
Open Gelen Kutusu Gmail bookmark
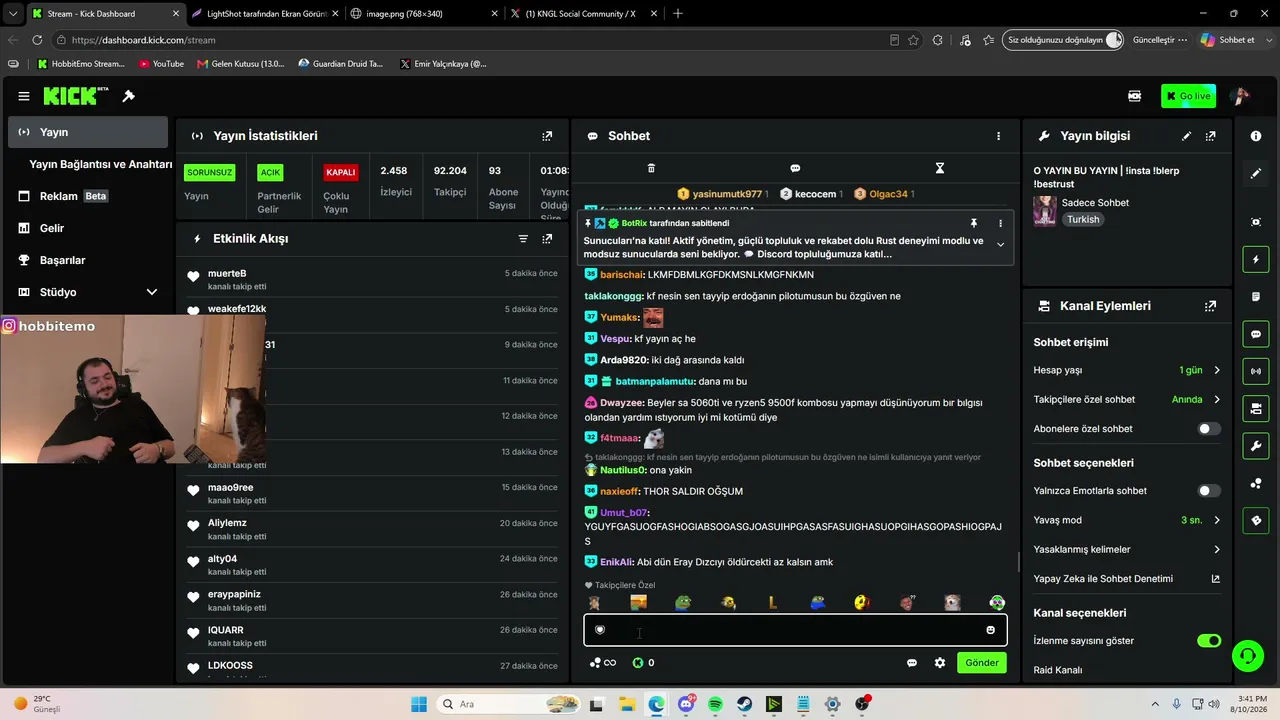click(241, 64)
